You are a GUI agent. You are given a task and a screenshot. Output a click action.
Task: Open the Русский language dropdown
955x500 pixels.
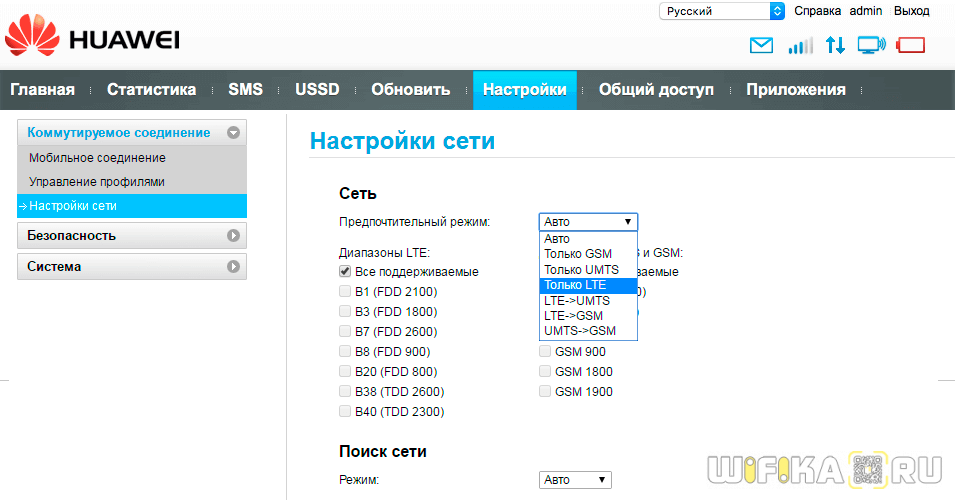pos(722,11)
